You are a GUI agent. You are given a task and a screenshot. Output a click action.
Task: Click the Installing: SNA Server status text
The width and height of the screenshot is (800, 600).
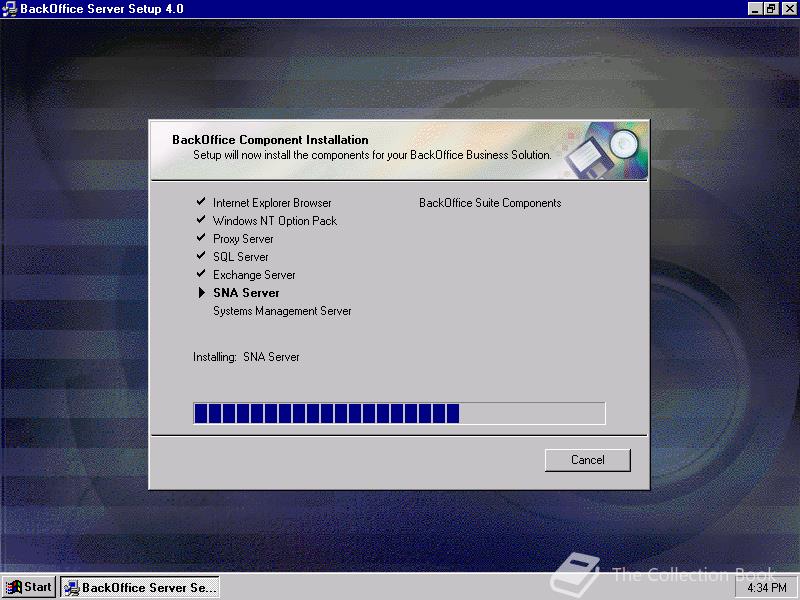point(246,357)
